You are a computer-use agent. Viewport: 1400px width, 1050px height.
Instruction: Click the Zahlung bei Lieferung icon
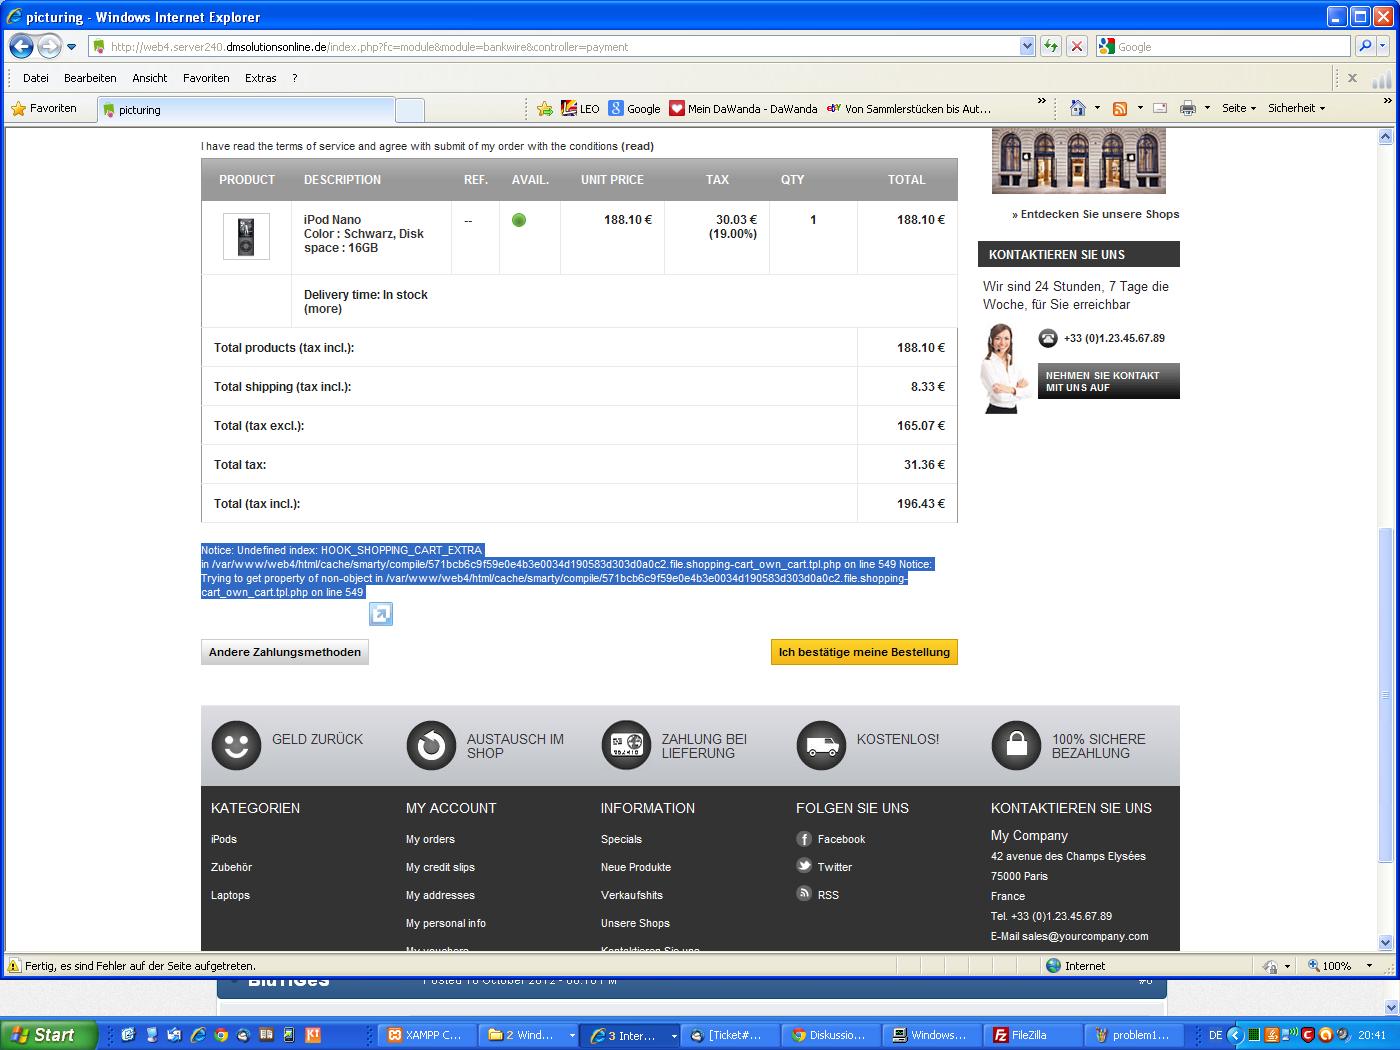[x=626, y=746]
